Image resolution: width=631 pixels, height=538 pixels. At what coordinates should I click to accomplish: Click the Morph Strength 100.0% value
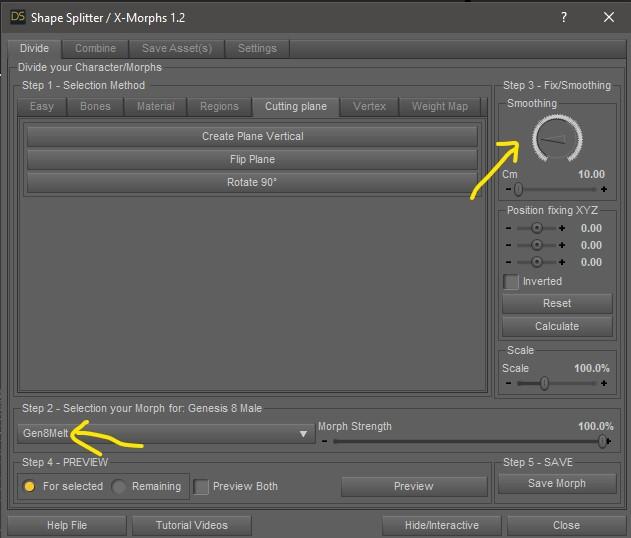pyautogui.click(x=596, y=427)
